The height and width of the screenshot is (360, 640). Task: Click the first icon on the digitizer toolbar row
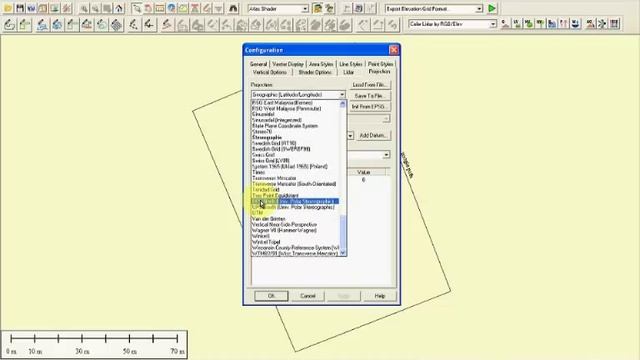click(9, 25)
